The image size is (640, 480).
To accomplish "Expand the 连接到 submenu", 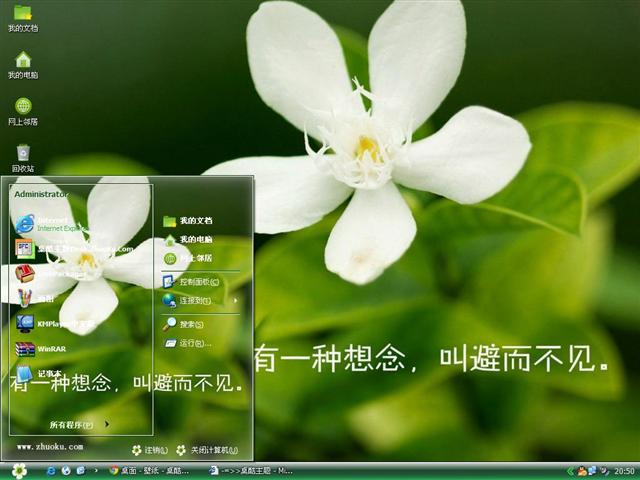I will [200, 300].
